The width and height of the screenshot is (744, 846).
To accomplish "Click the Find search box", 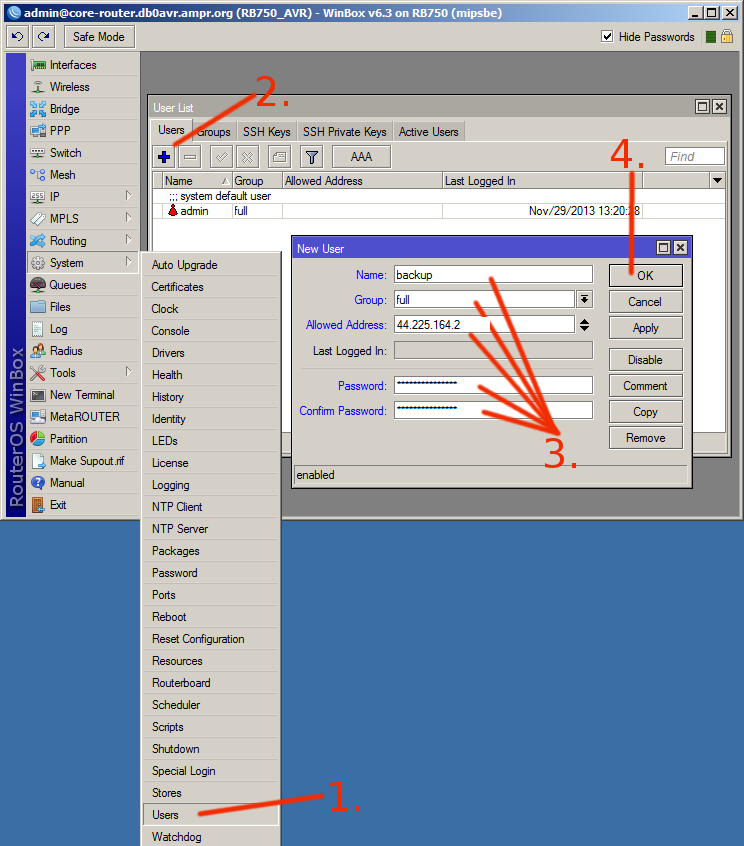I will click(694, 156).
